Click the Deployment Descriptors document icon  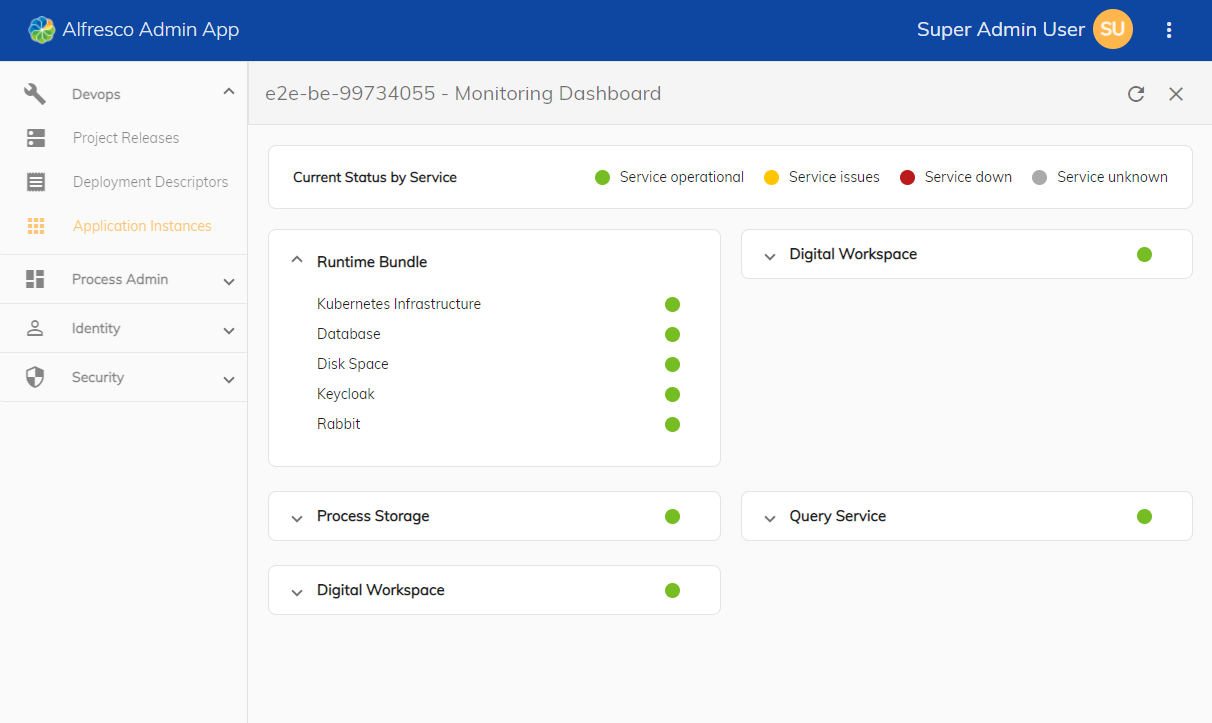coord(37,181)
